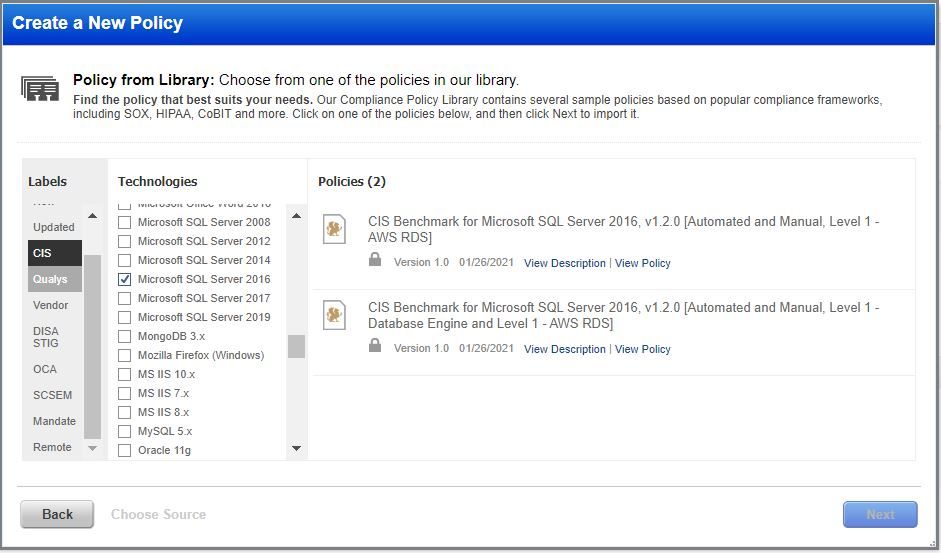Click the Policies (2) heading
The width and height of the screenshot is (941, 553).
click(x=352, y=181)
